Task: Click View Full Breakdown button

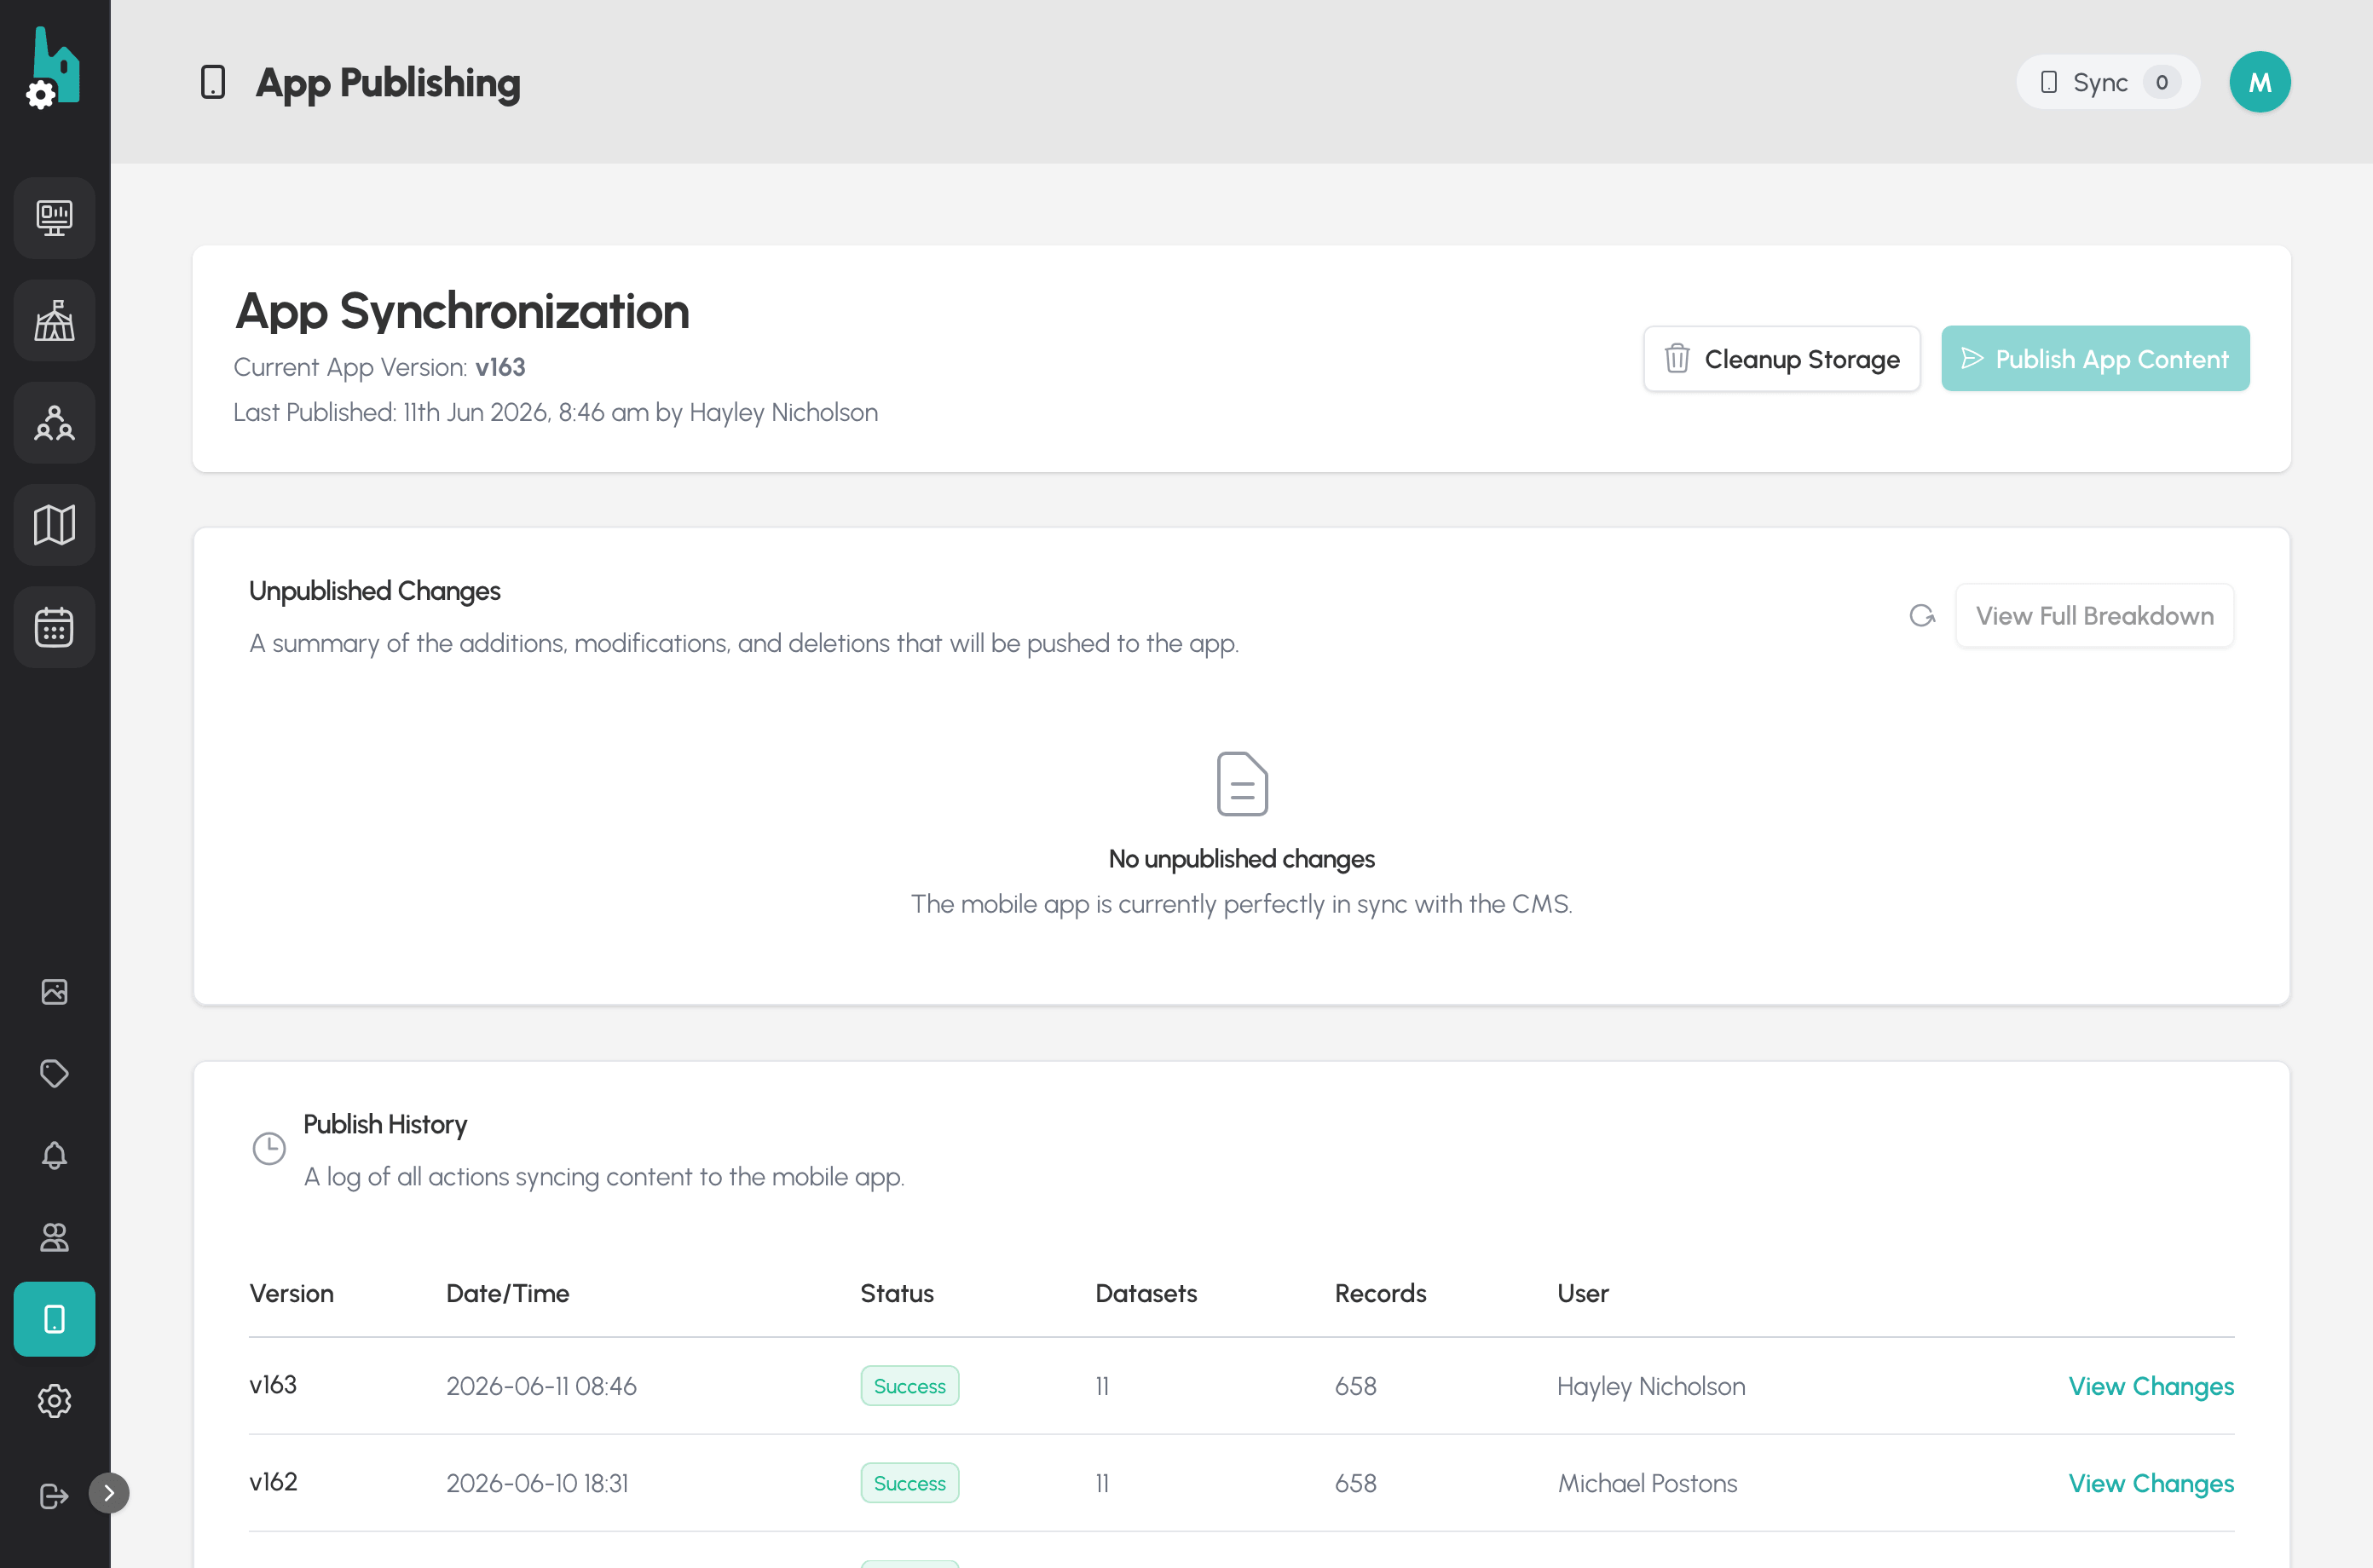Action: coord(2095,616)
